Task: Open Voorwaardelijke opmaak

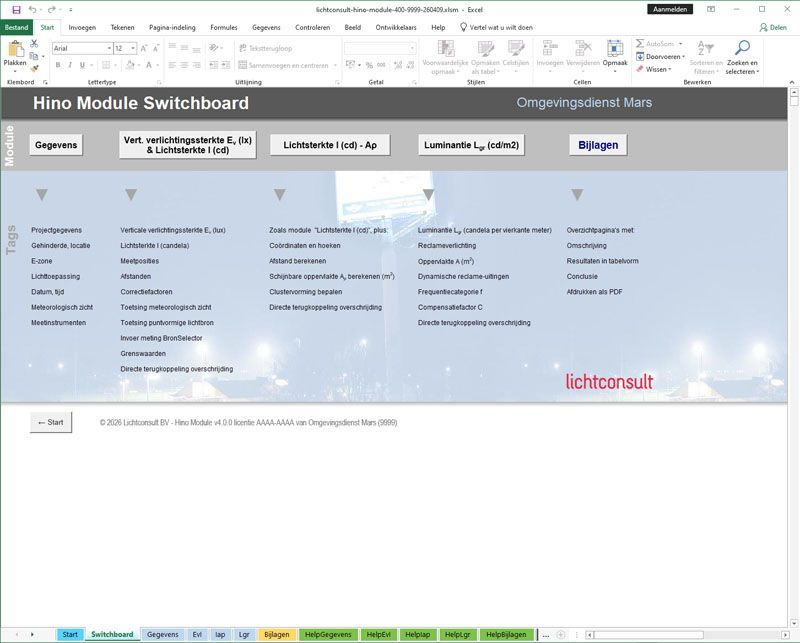Action: pos(446,57)
